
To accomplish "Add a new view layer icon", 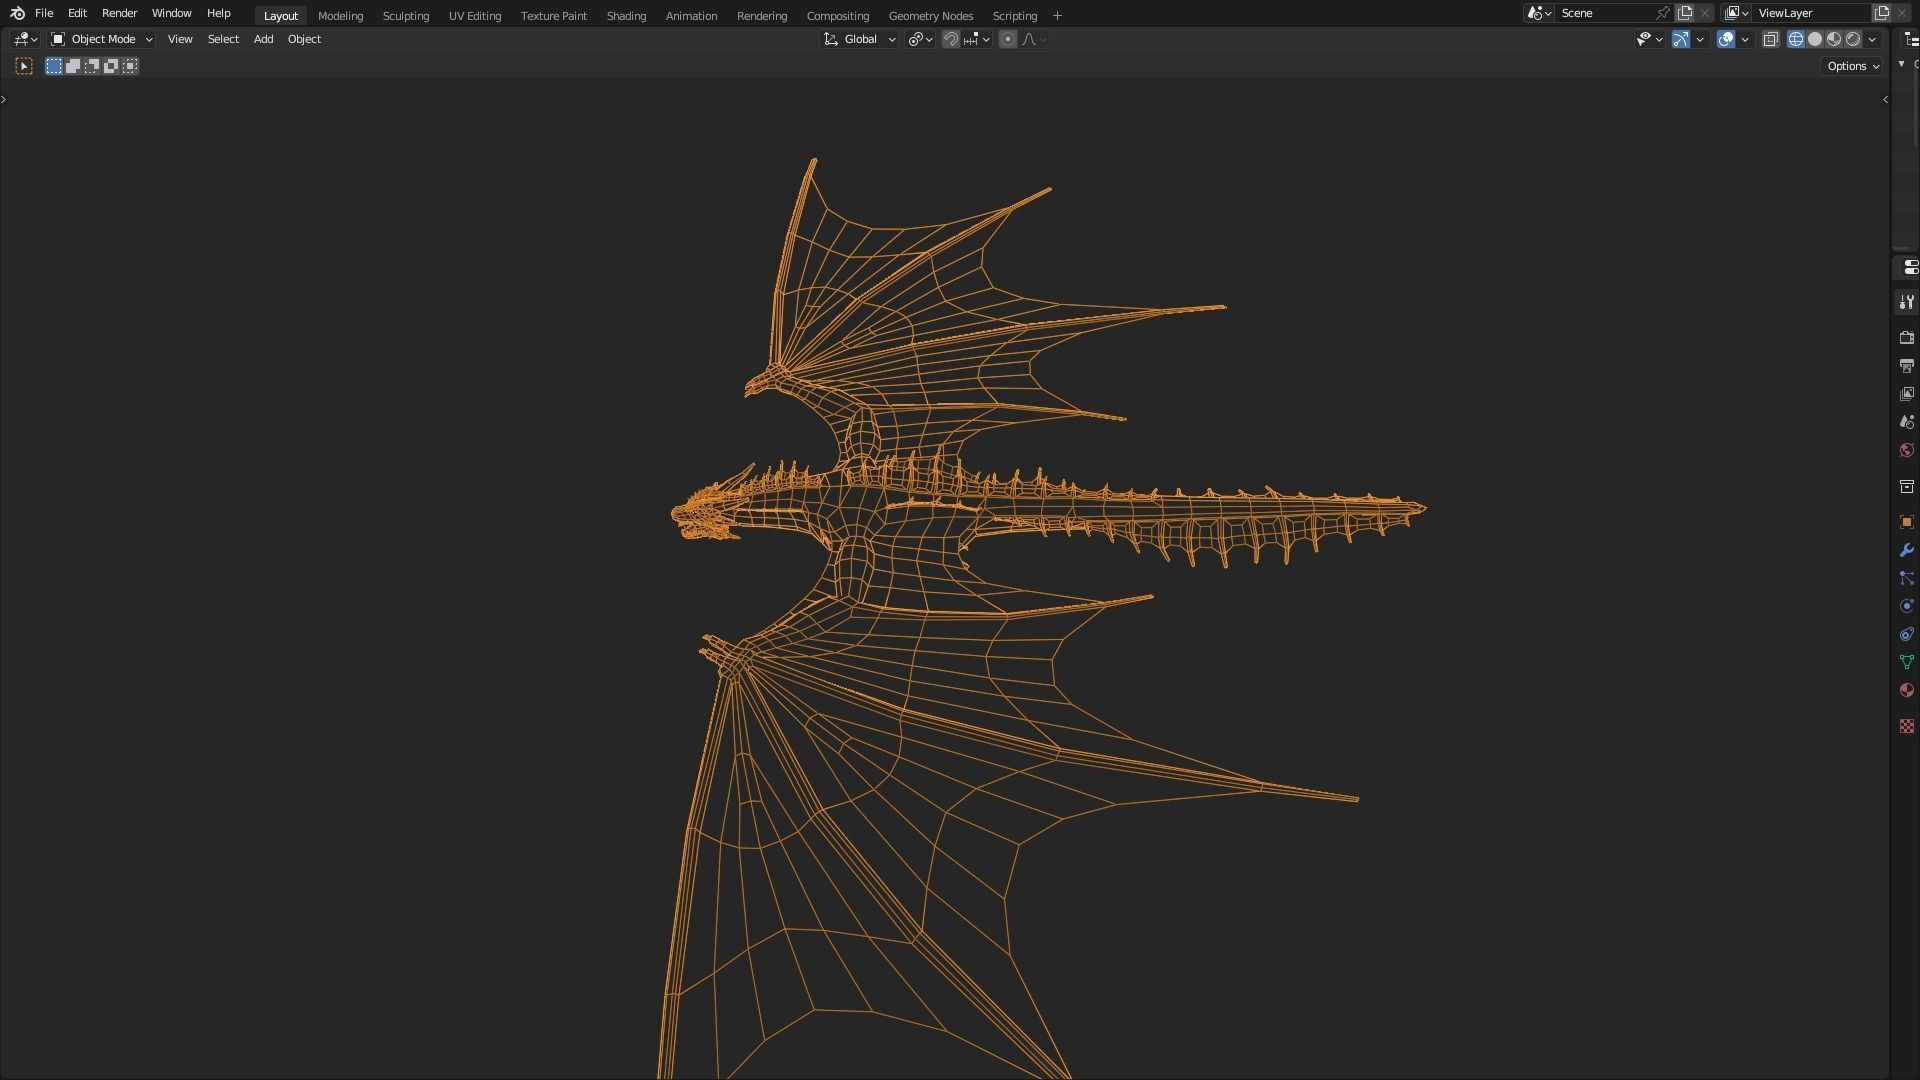I will click(1882, 13).
